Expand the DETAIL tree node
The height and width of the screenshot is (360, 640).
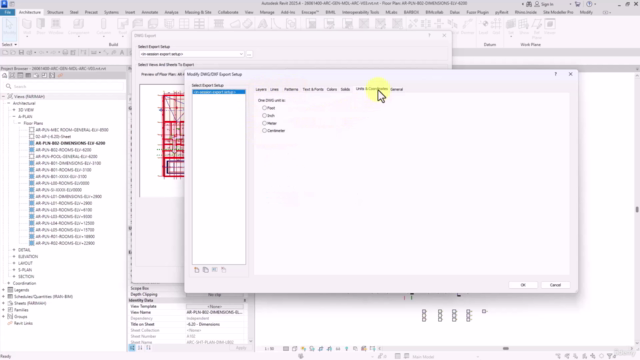(x=14, y=250)
